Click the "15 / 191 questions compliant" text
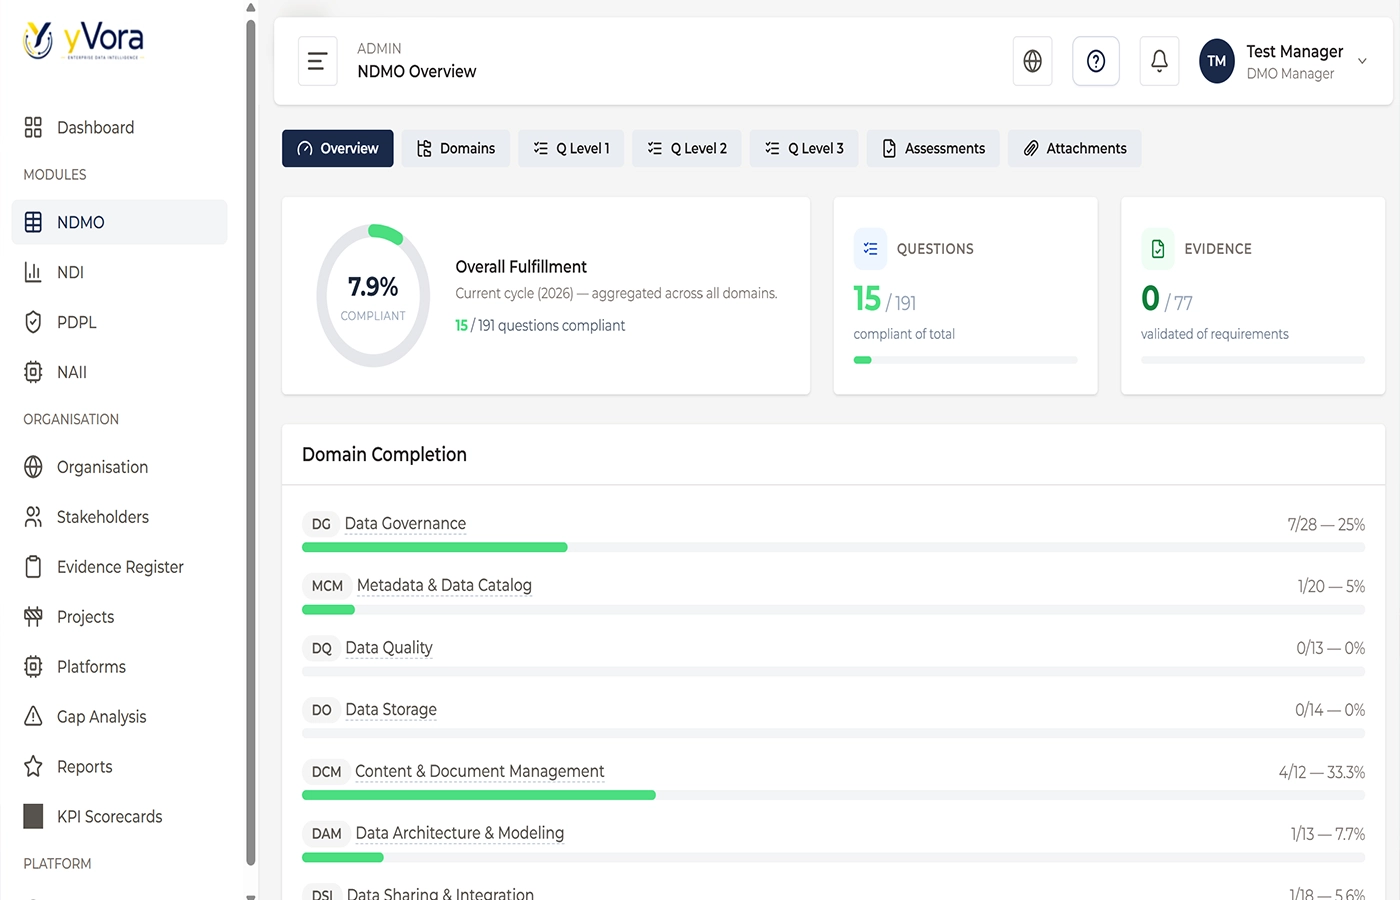Viewport: 1400px width, 900px height. pyautogui.click(x=540, y=325)
